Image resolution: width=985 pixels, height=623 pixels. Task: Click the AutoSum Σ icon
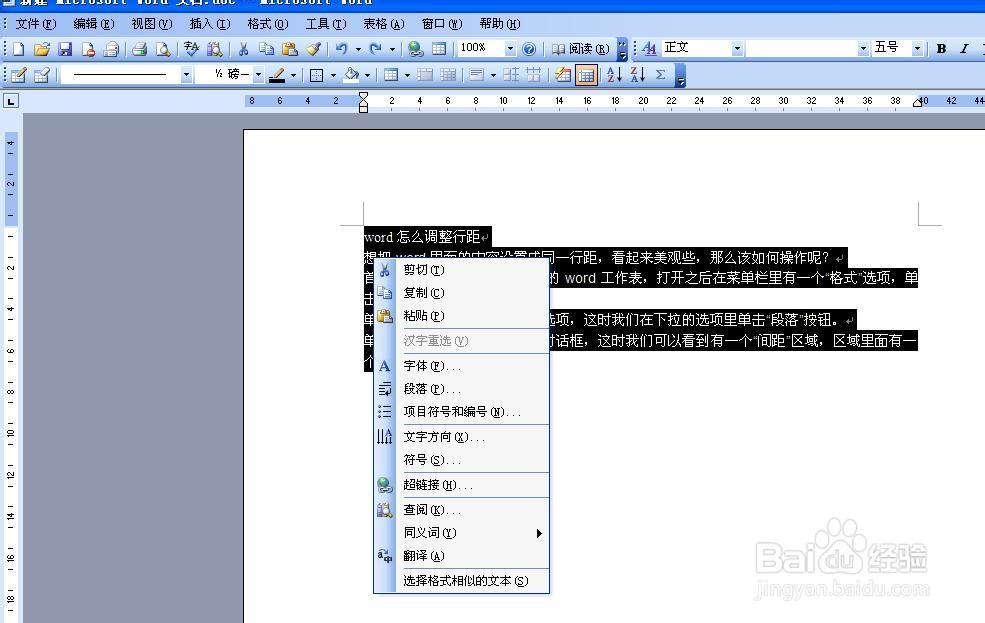660,74
